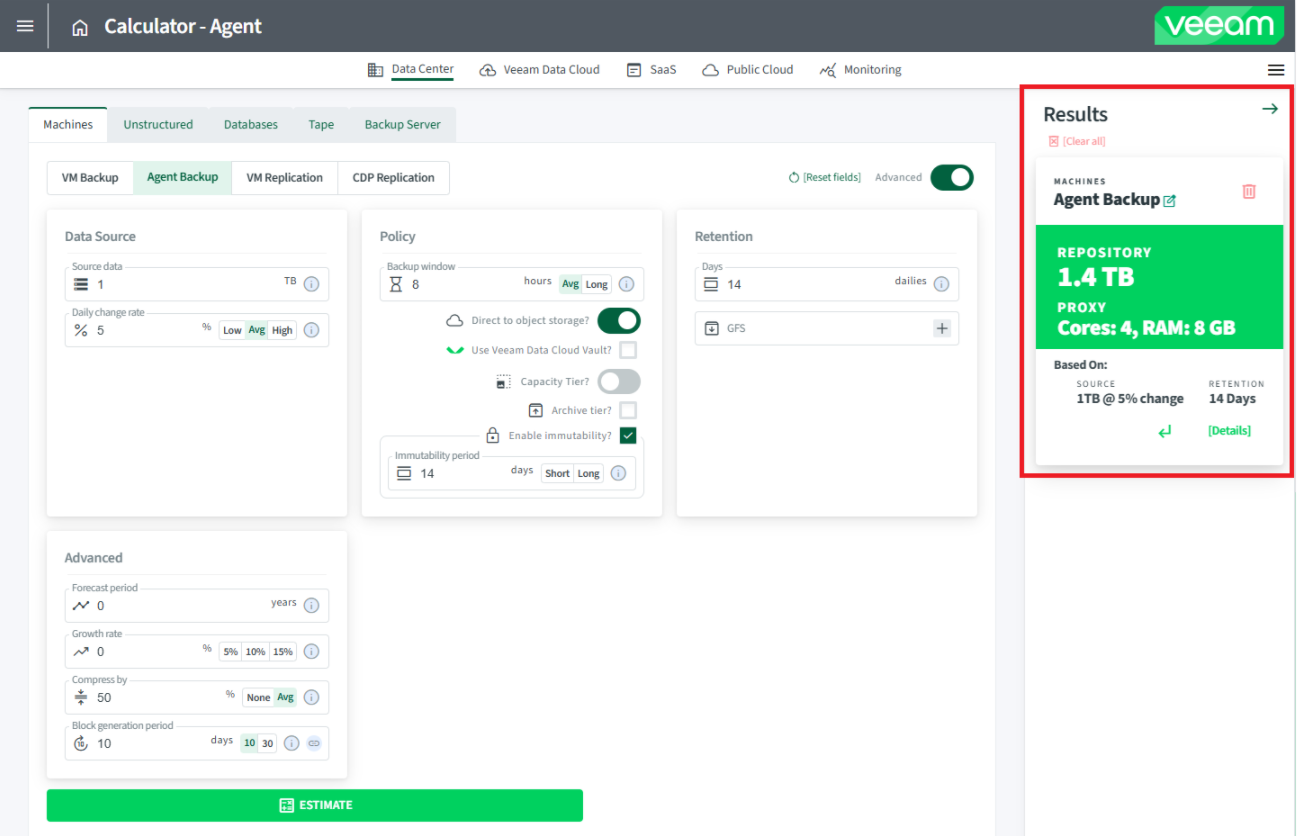Check the Archive tier box
Image resolution: width=1297 pixels, height=836 pixels.
click(x=628, y=410)
